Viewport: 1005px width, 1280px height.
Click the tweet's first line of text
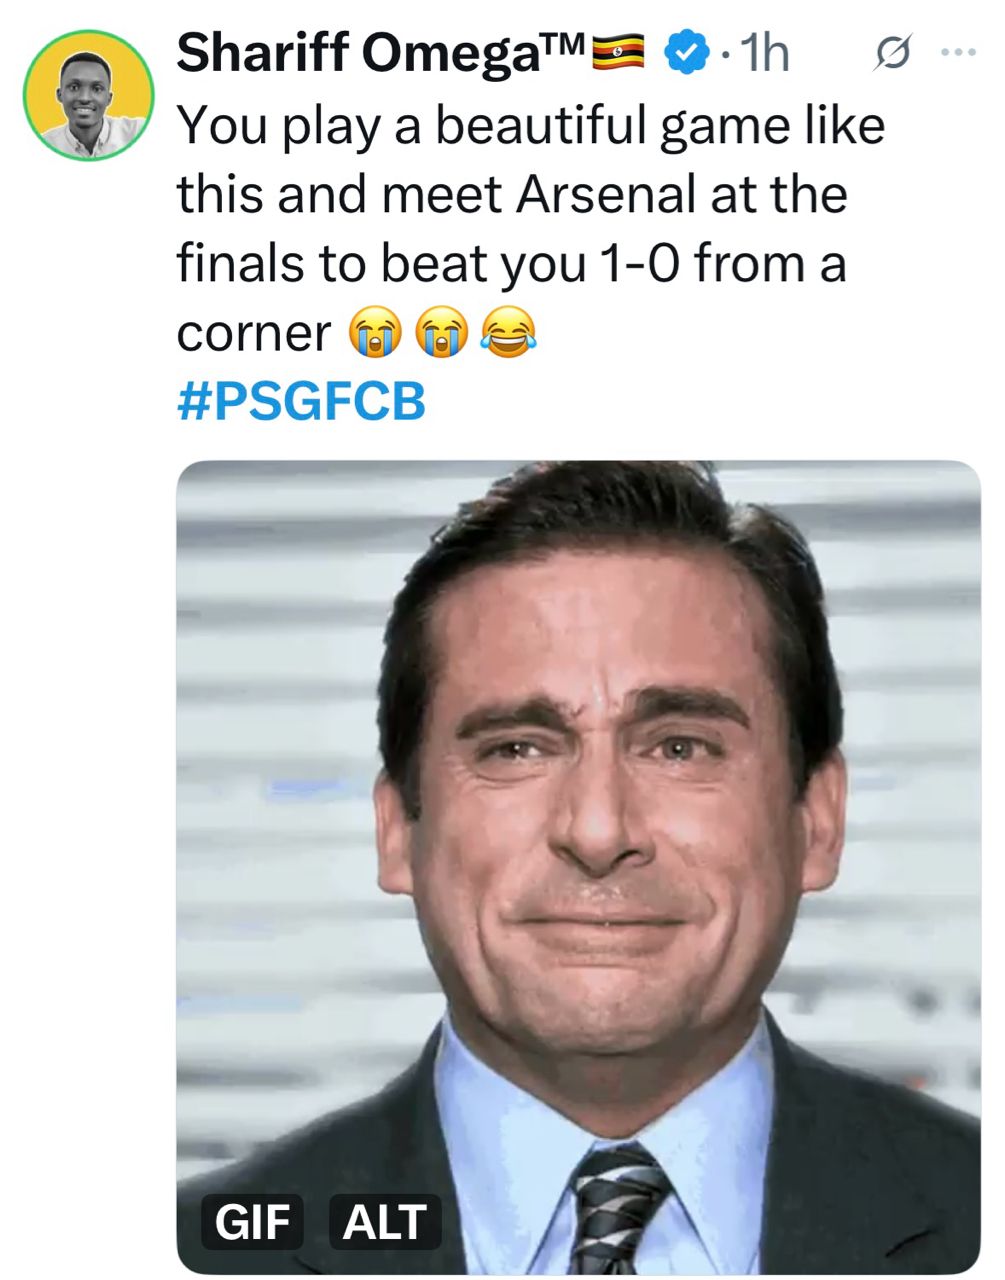coord(530,126)
